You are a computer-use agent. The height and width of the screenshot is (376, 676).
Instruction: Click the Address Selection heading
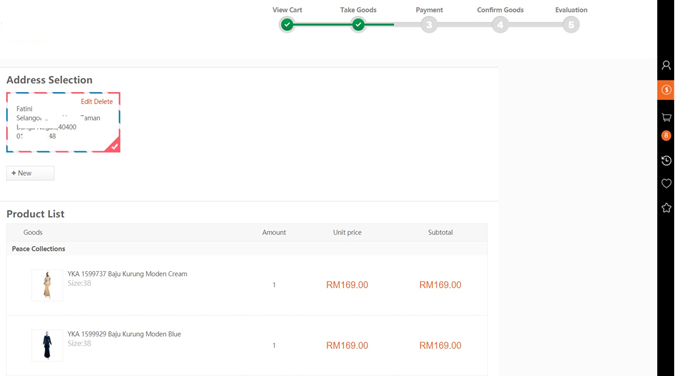49,80
